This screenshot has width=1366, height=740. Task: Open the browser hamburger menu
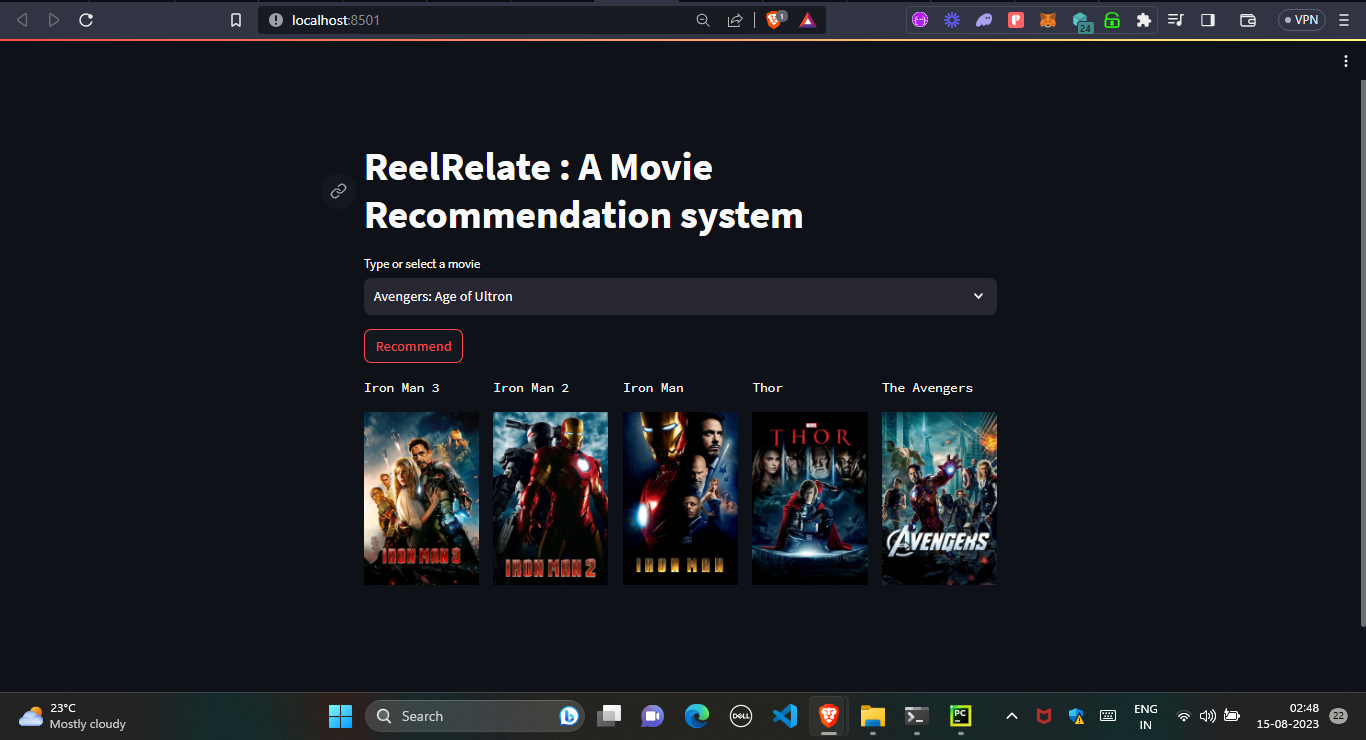tap(1343, 19)
